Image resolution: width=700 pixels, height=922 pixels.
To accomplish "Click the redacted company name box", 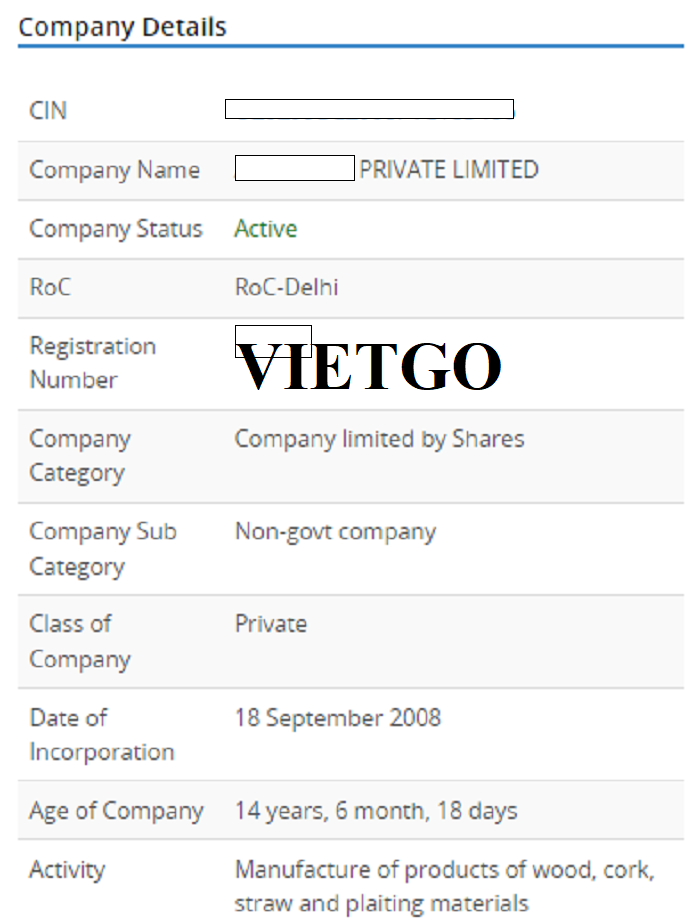I will click(295, 168).
